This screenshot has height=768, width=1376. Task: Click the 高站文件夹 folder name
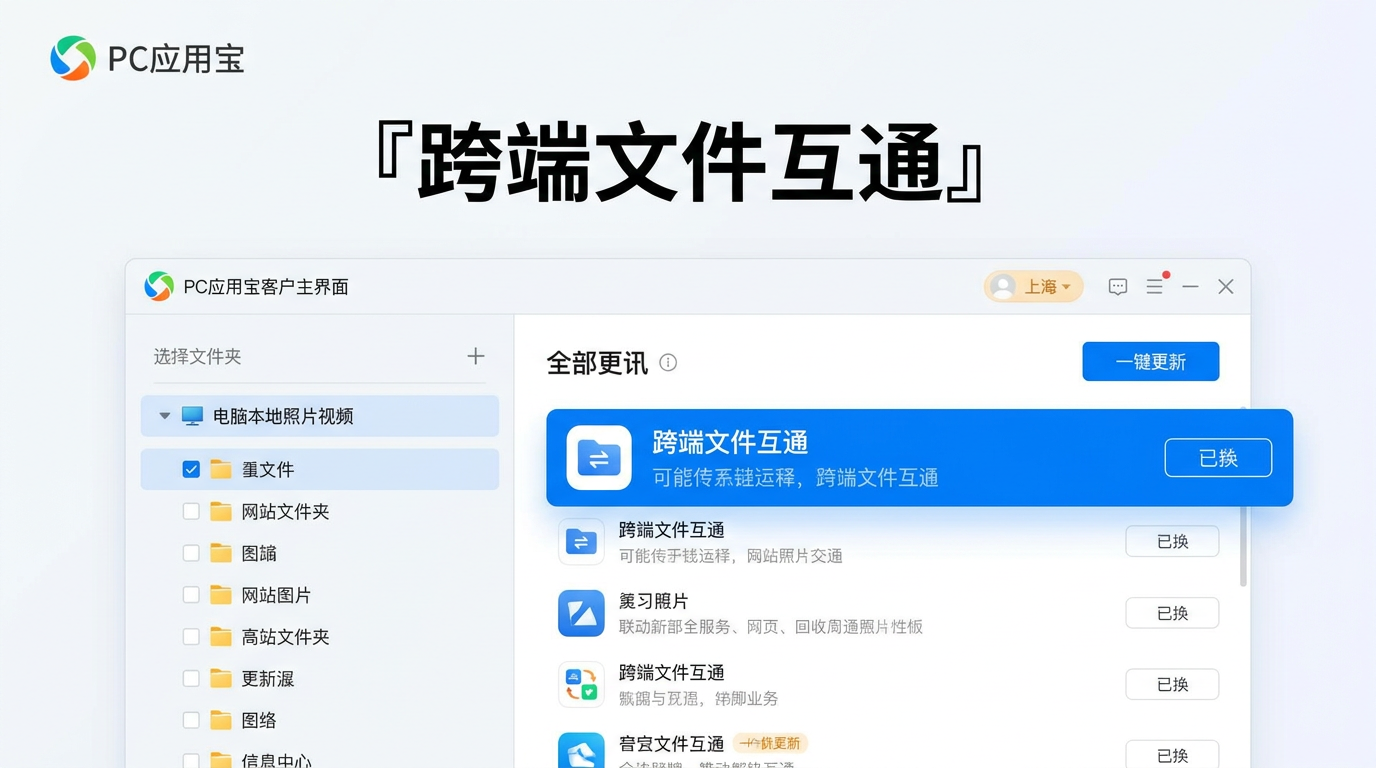tap(285, 637)
